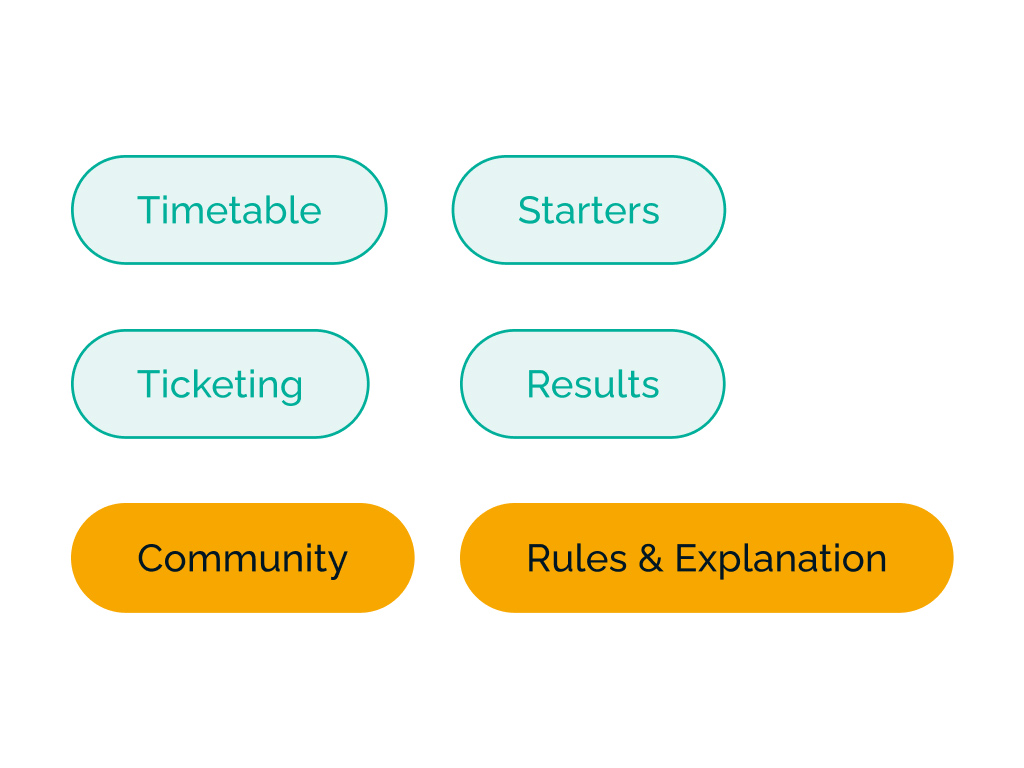Open the Results page
The image size is (1024, 768).
(592, 384)
